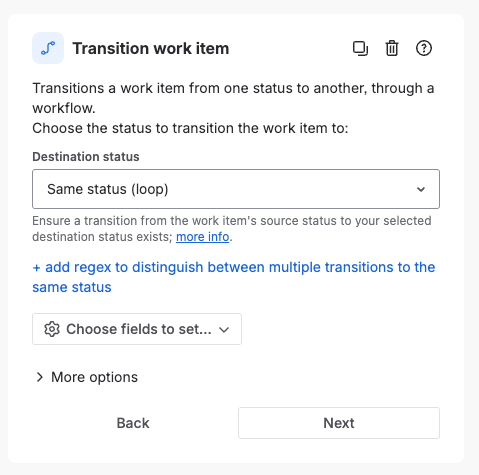Click the helper text about source status
This screenshot has width=479, height=475.
pos(232,229)
